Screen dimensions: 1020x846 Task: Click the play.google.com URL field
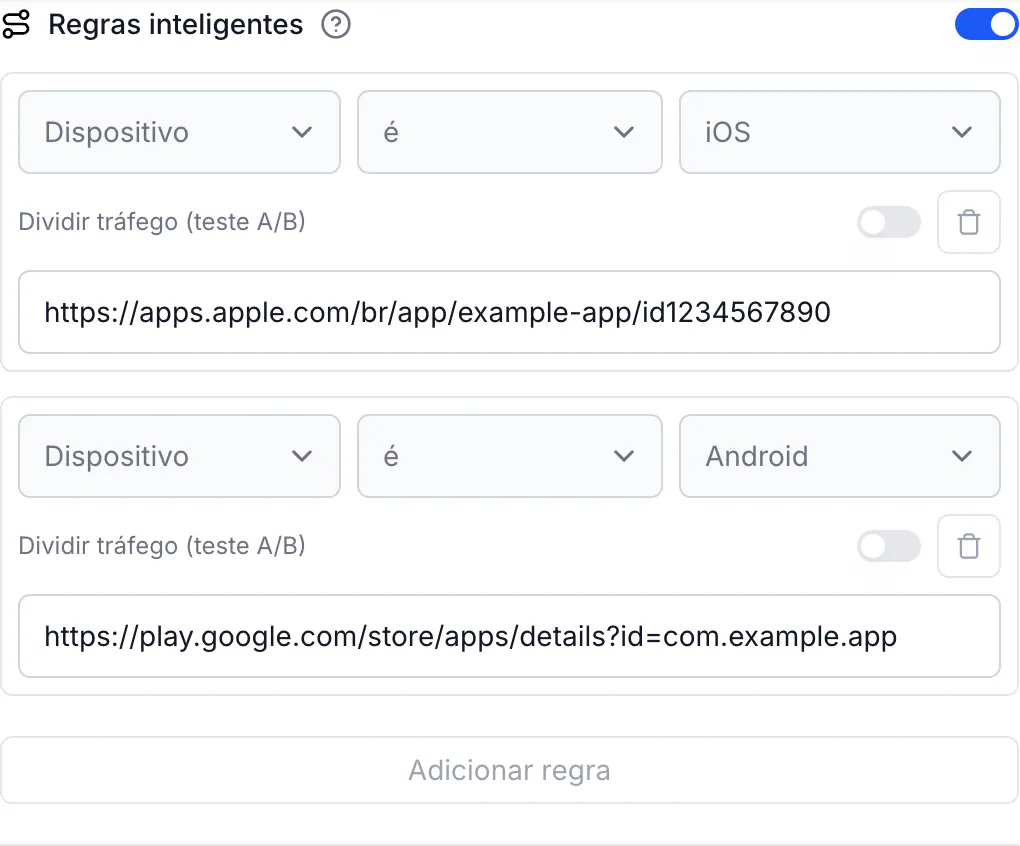[509, 636]
